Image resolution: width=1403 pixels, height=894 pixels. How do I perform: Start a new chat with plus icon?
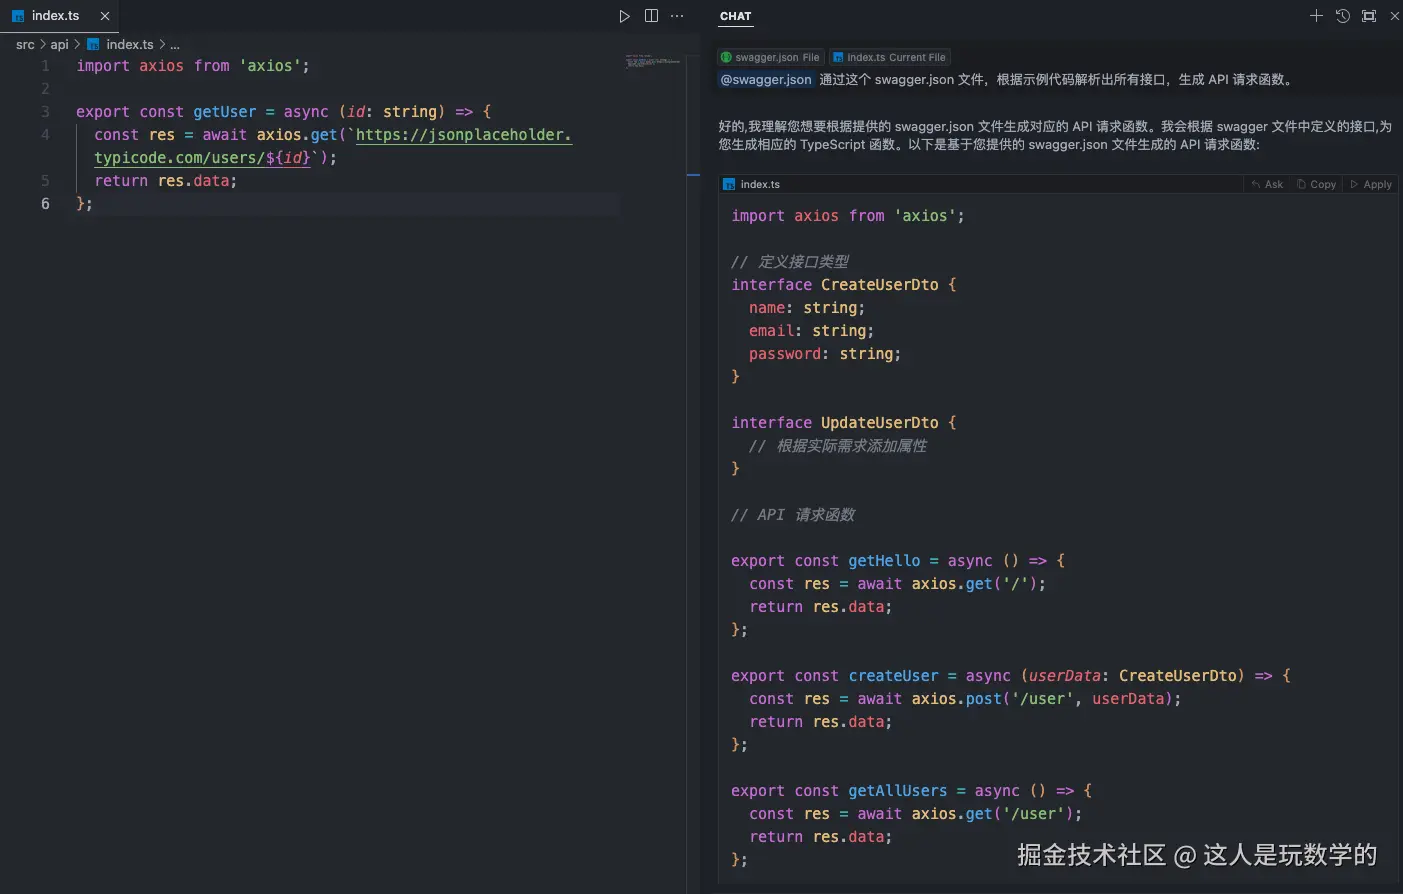pos(1316,16)
